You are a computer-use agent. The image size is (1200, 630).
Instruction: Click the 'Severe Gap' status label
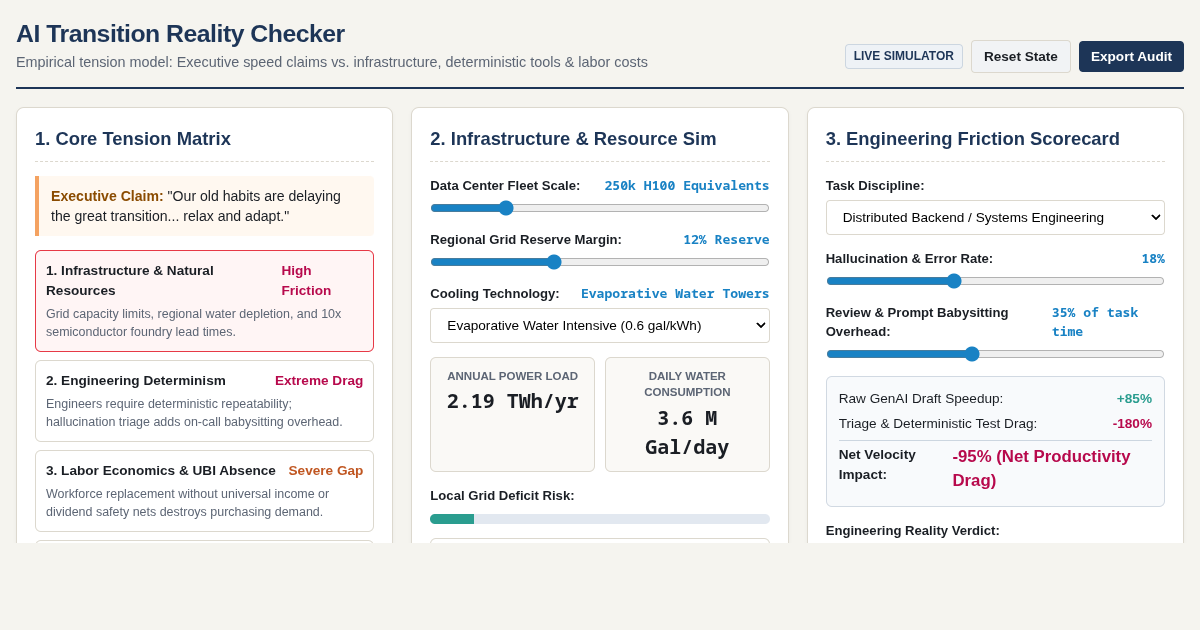[x=326, y=470]
